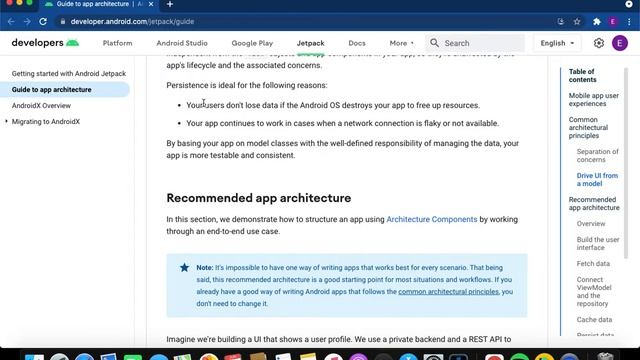Viewport: 640px width, 360px height.
Task: Click the star icon in the note box
Action: pyautogui.click(x=184, y=267)
